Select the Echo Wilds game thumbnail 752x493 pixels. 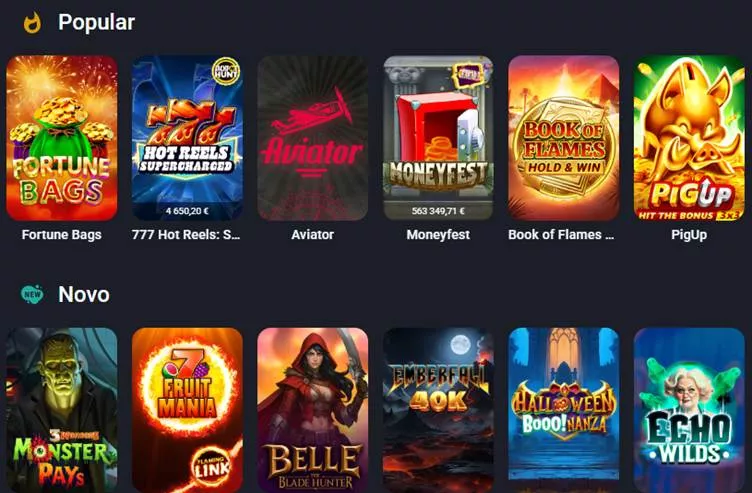(689, 411)
